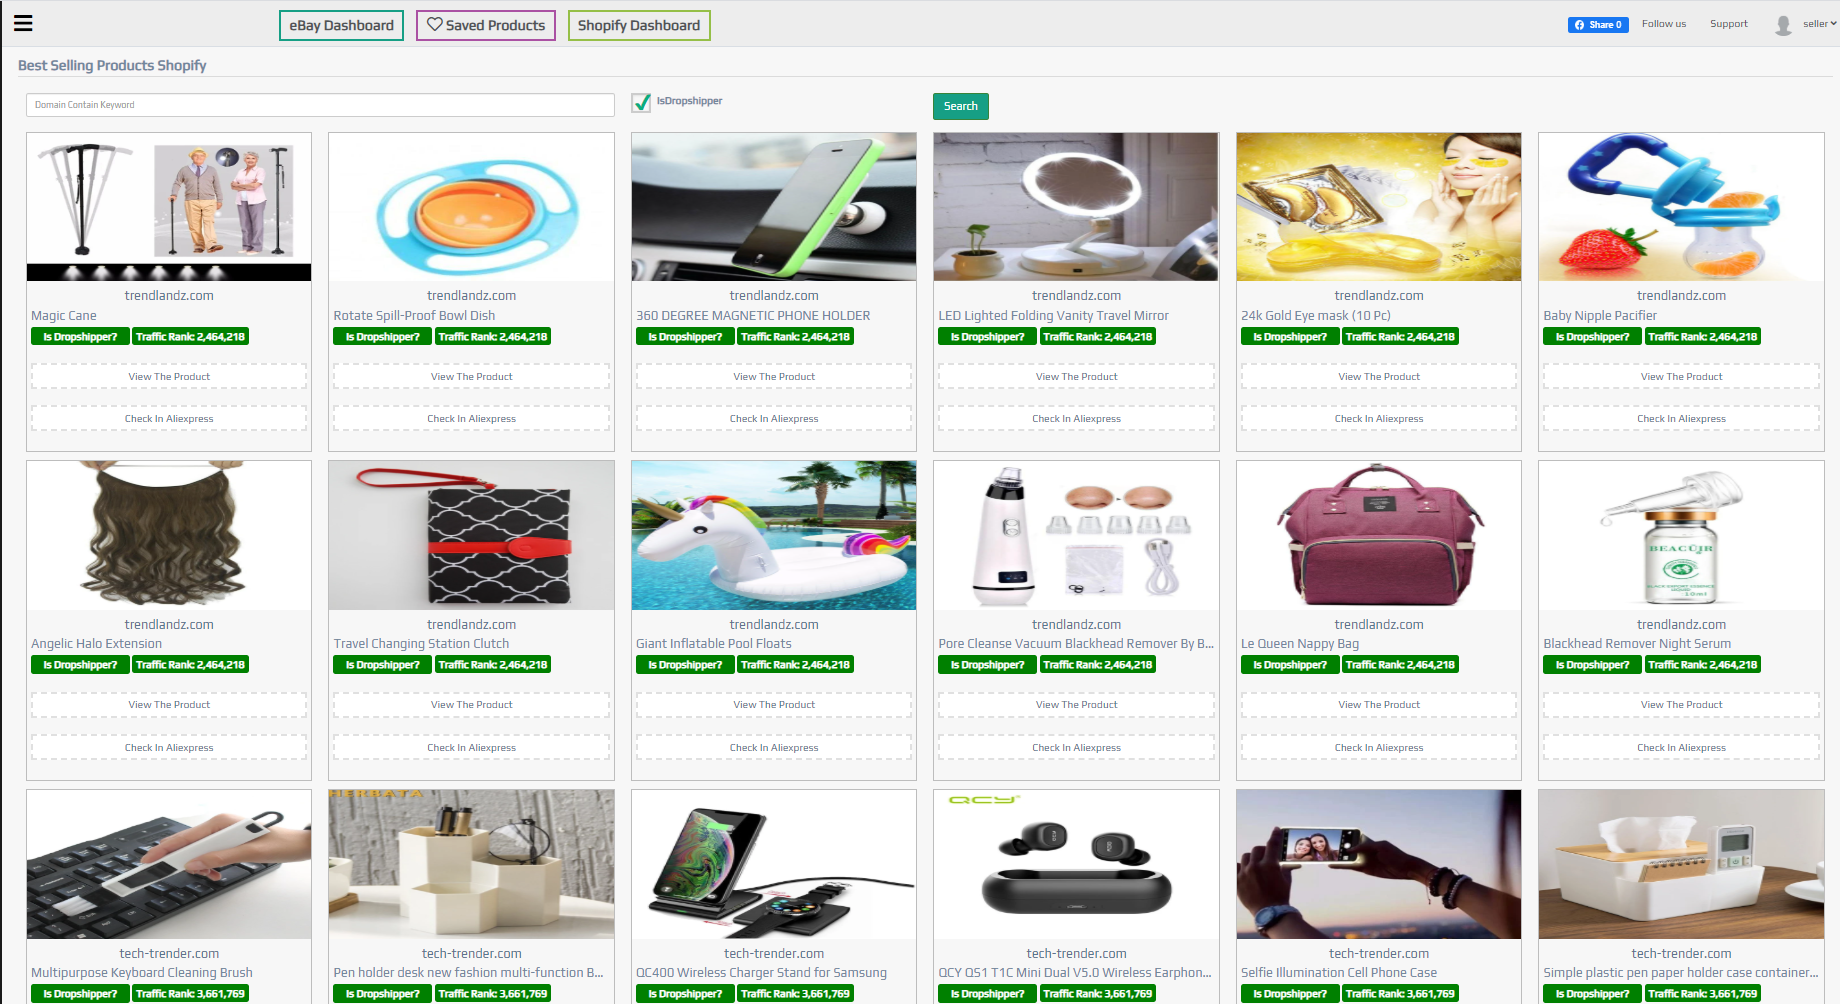The width and height of the screenshot is (1840, 1004).
Task: Open the QCY wireless earphones image
Action: coord(1076,864)
